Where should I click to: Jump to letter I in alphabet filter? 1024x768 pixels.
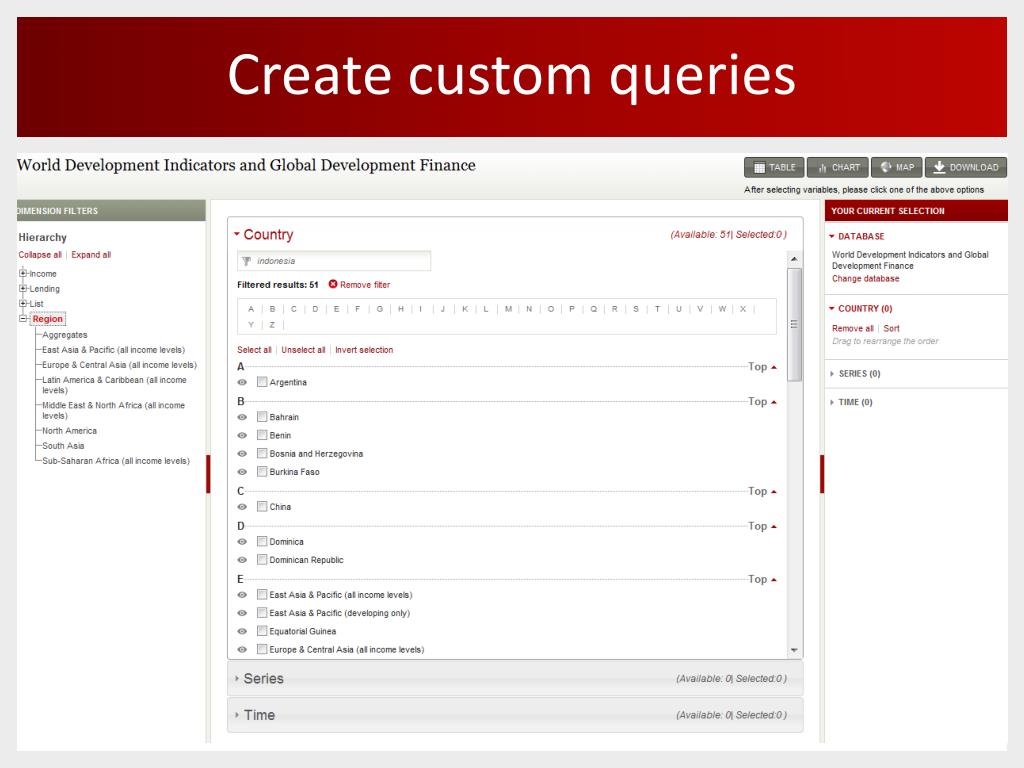pos(421,309)
